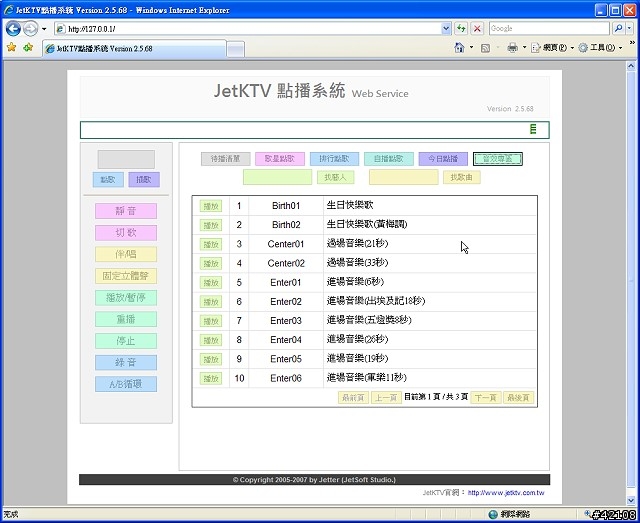The image size is (640, 523).
Task: Click the gray song number input field
Action: (126, 159)
